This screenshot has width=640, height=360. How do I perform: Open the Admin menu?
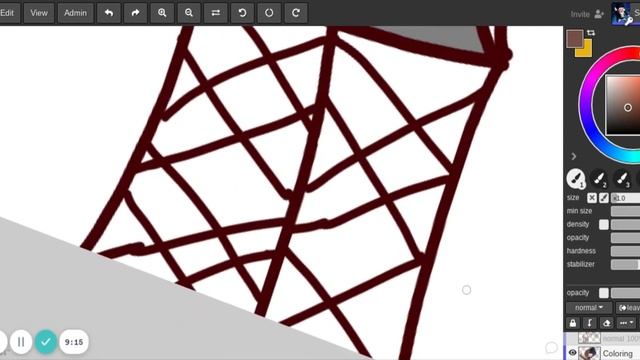(76, 13)
